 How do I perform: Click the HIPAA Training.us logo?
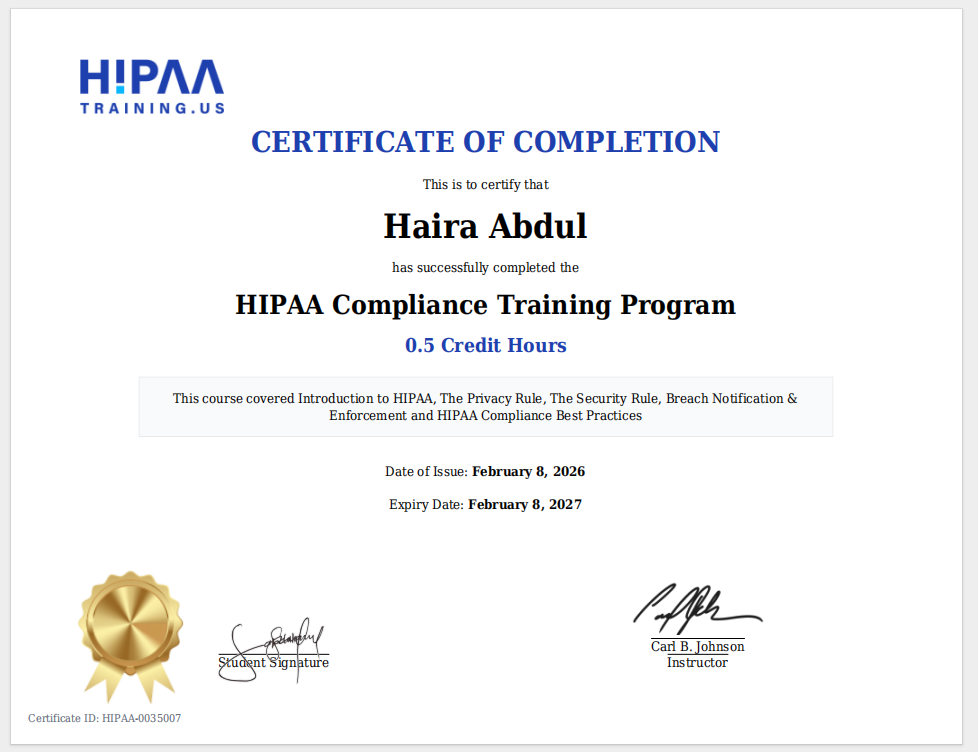click(x=151, y=84)
